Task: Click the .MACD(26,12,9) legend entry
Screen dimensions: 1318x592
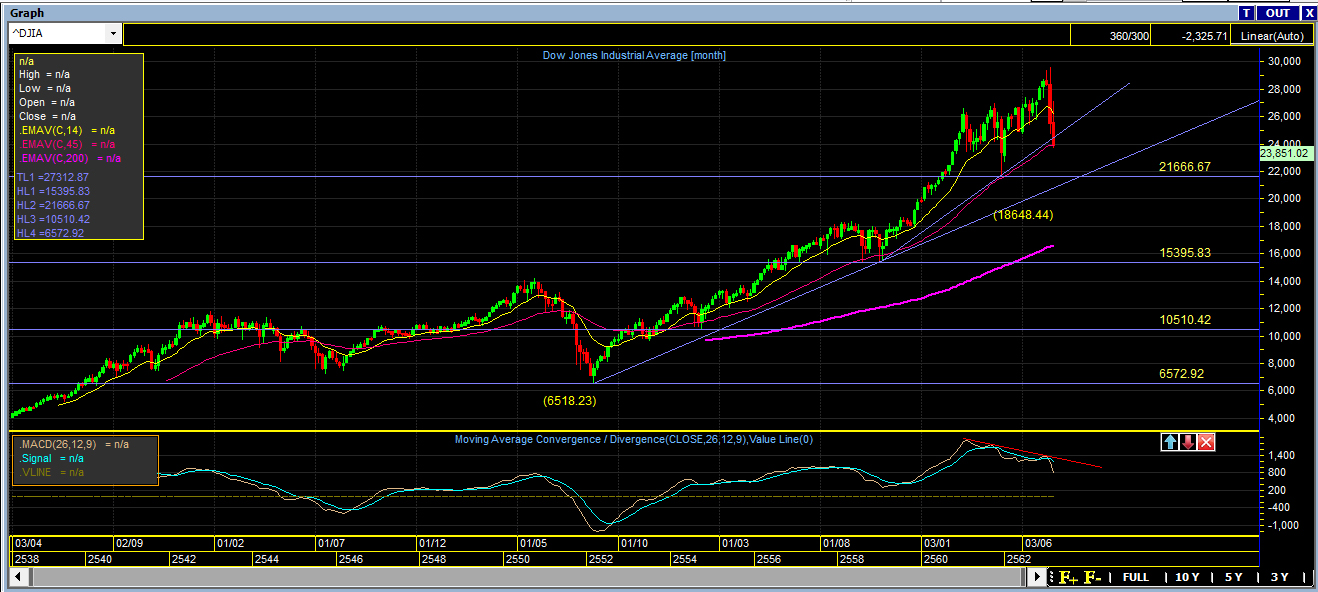Action: click(x=73, y=443)
